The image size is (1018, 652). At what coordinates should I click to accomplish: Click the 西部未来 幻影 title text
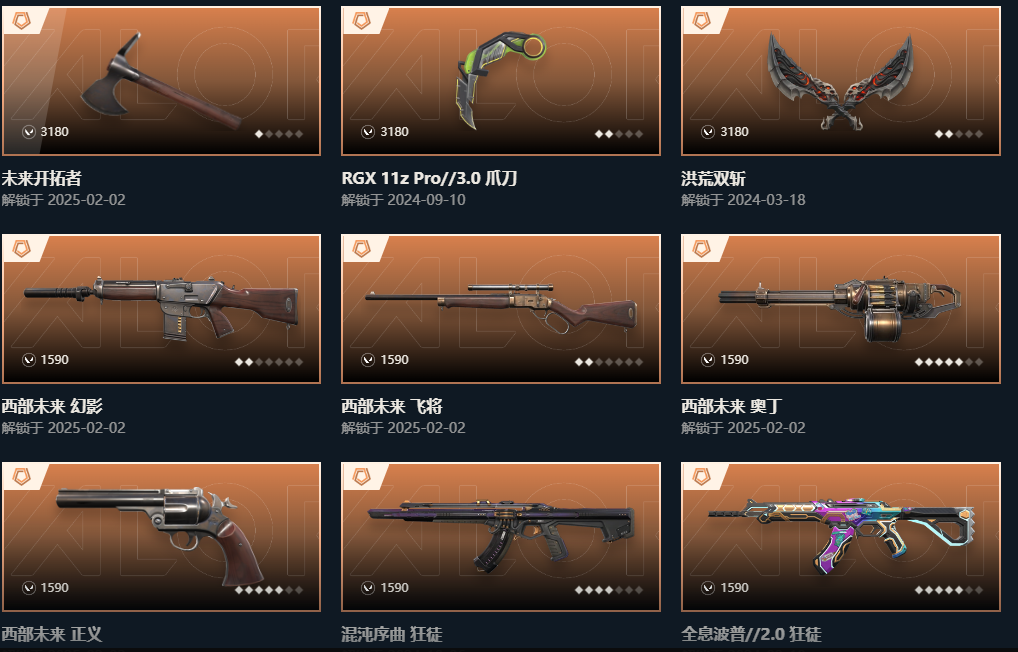[52, 407]
